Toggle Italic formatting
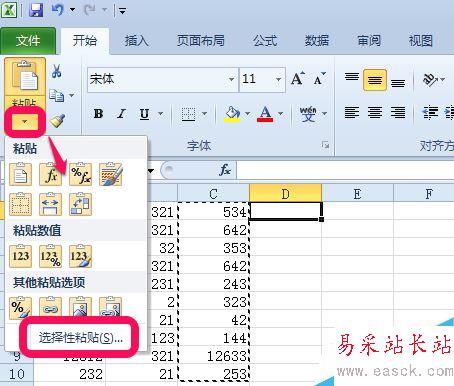This screenshot has height=386, width=454. tap(121, 114)
